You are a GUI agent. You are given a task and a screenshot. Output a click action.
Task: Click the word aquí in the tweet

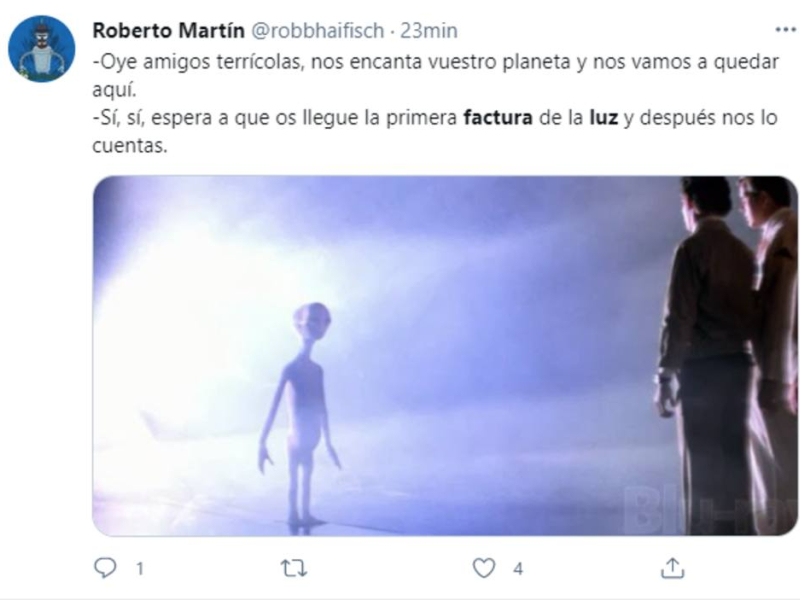point(114,90)
